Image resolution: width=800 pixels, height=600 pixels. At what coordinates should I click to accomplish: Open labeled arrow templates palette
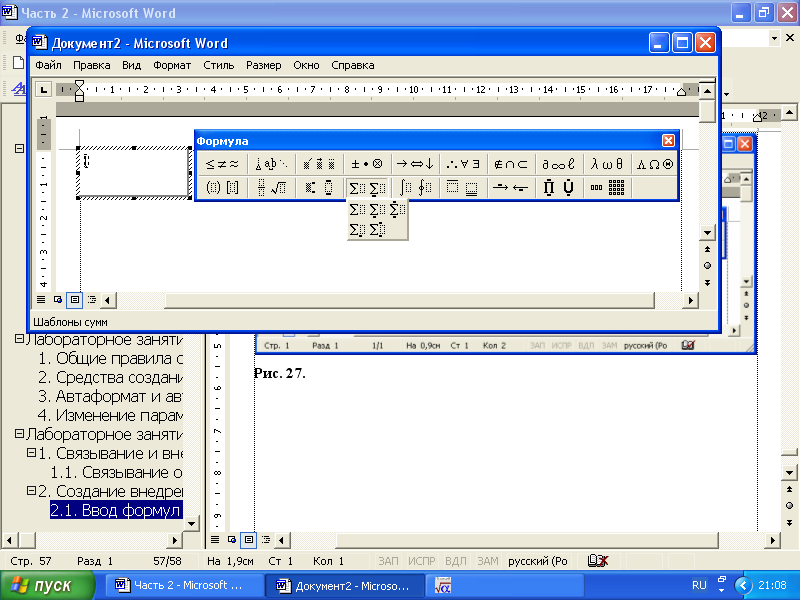point(511,187)
